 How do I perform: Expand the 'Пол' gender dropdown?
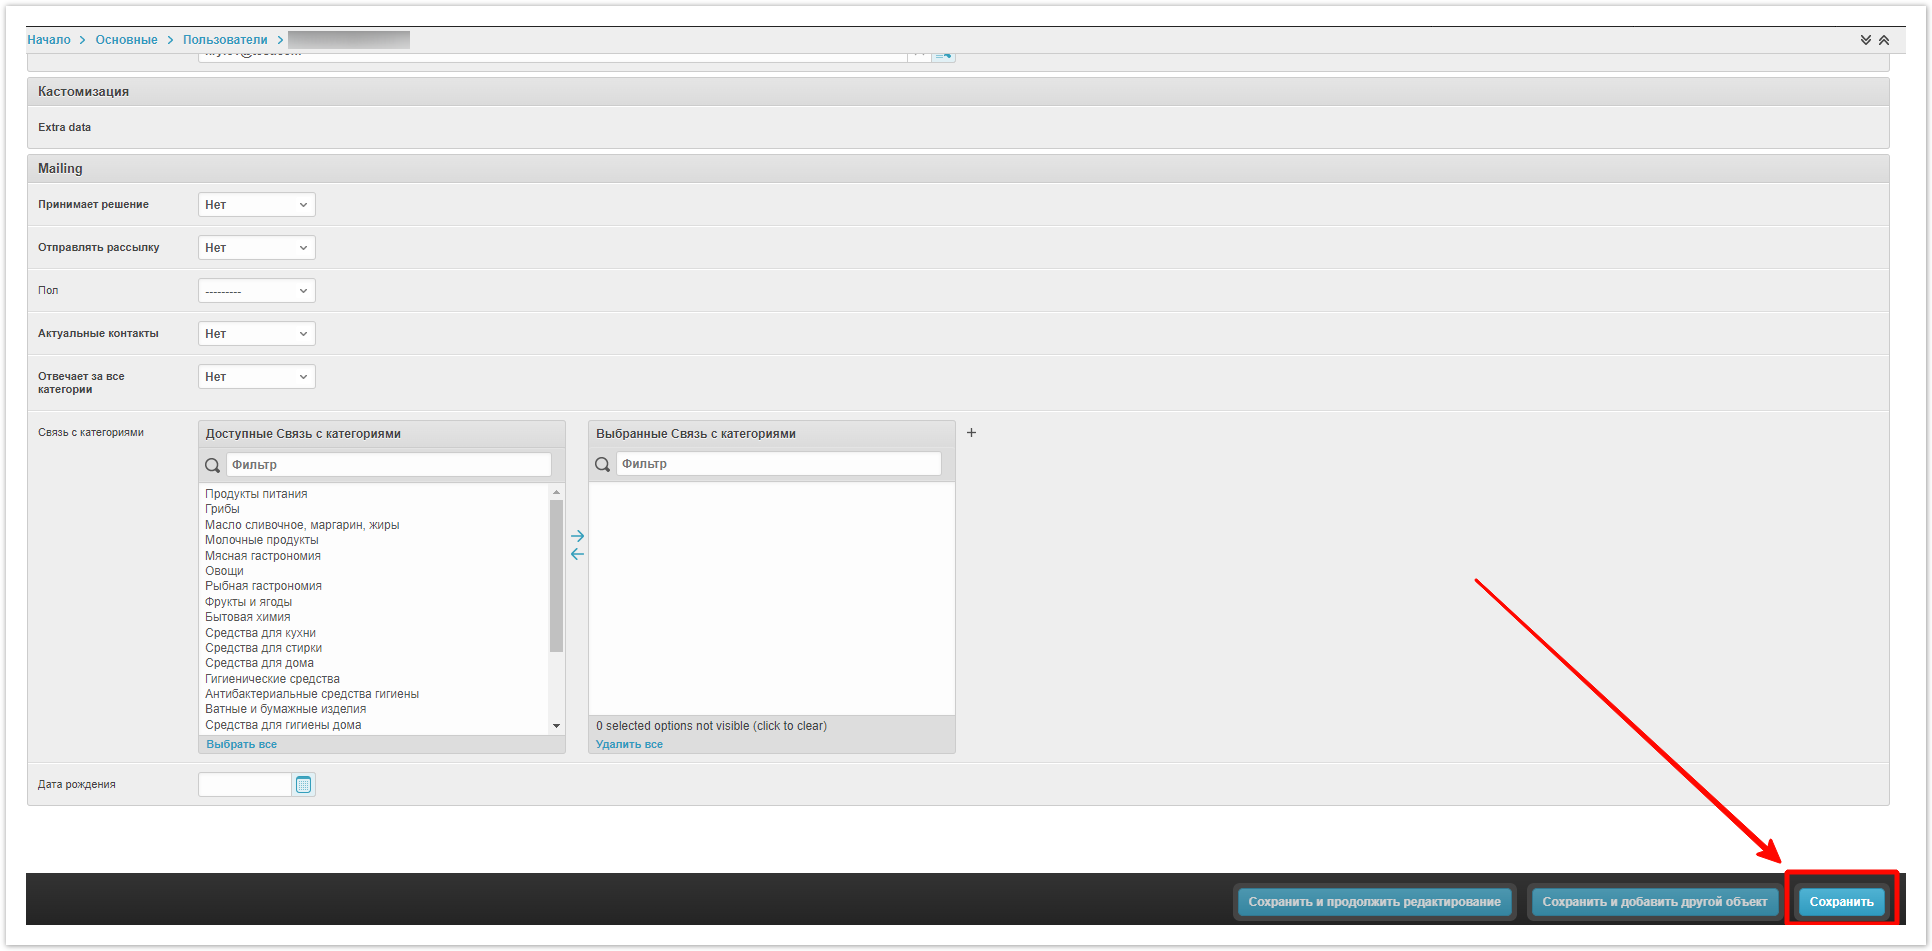tap(256, 291)
